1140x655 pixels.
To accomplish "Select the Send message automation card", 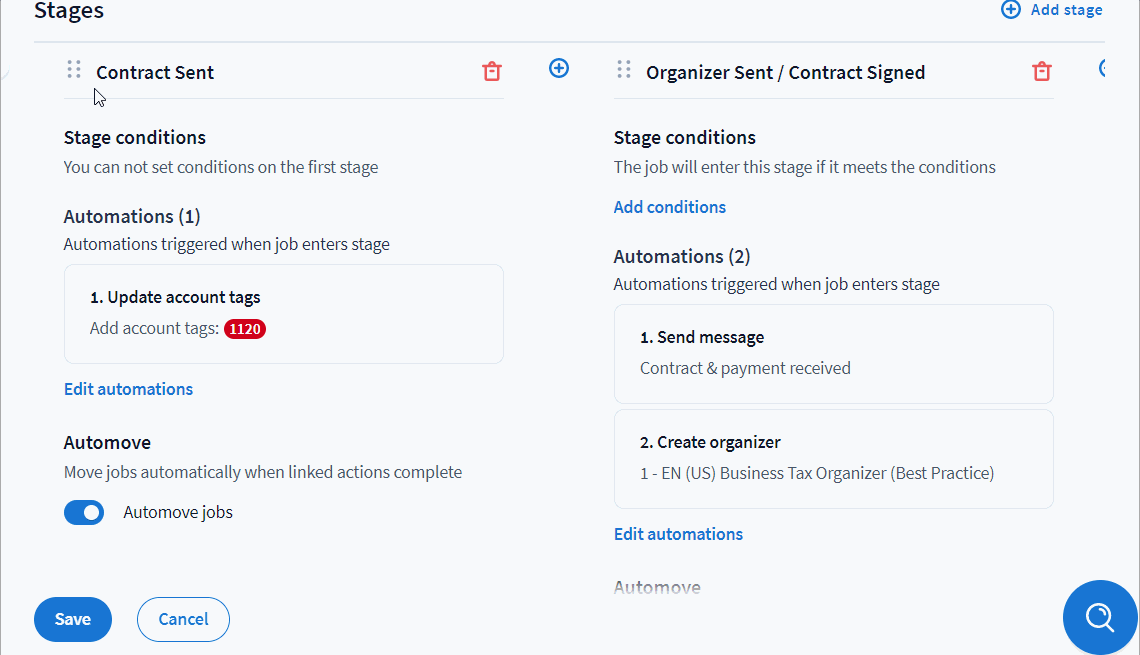I will pyautogui.click(x=833, y=353).
